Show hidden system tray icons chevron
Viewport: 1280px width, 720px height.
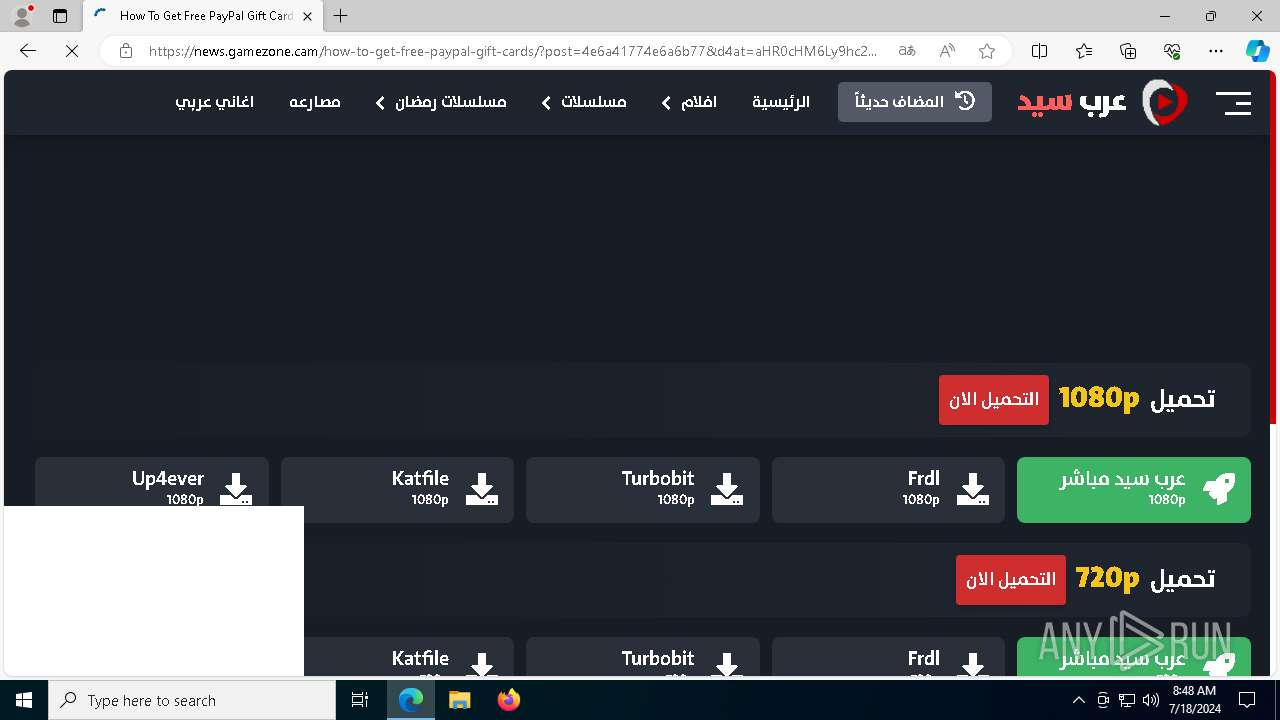[x=1078, y=700]
